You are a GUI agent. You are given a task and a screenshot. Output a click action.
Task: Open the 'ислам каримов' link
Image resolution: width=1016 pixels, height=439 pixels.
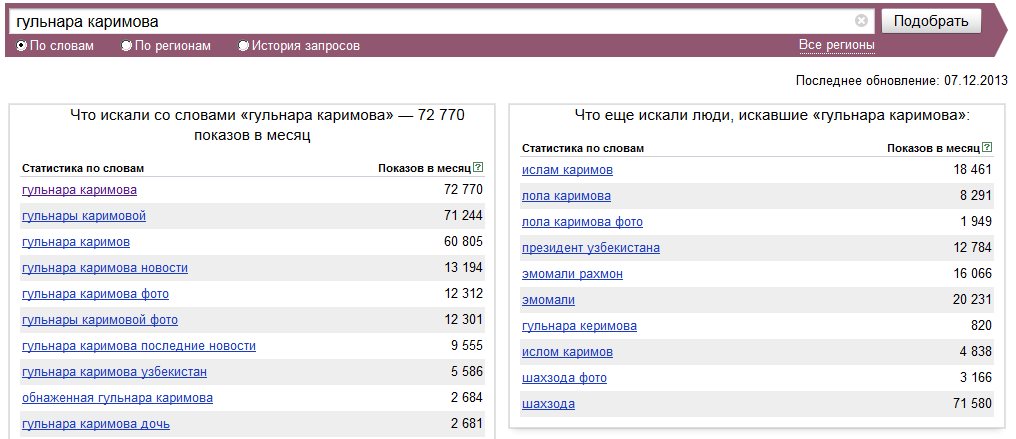[568, 170]
